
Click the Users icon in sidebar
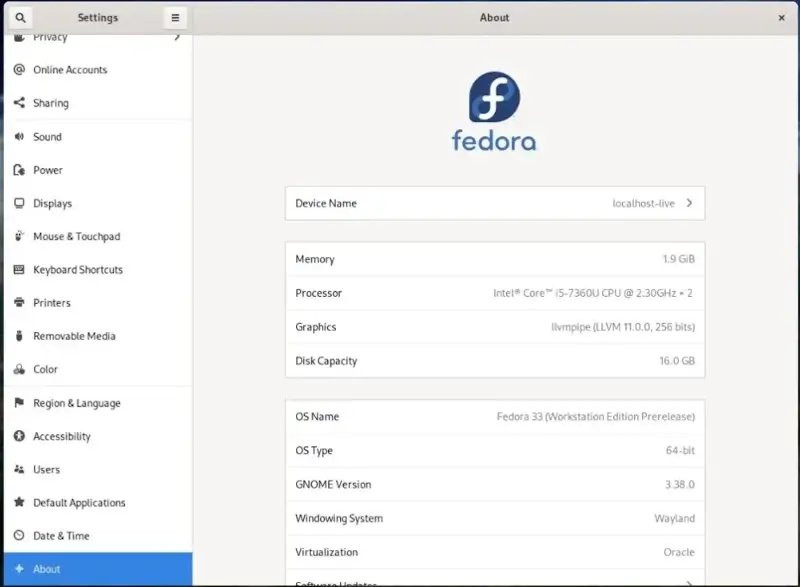(19, 469)
